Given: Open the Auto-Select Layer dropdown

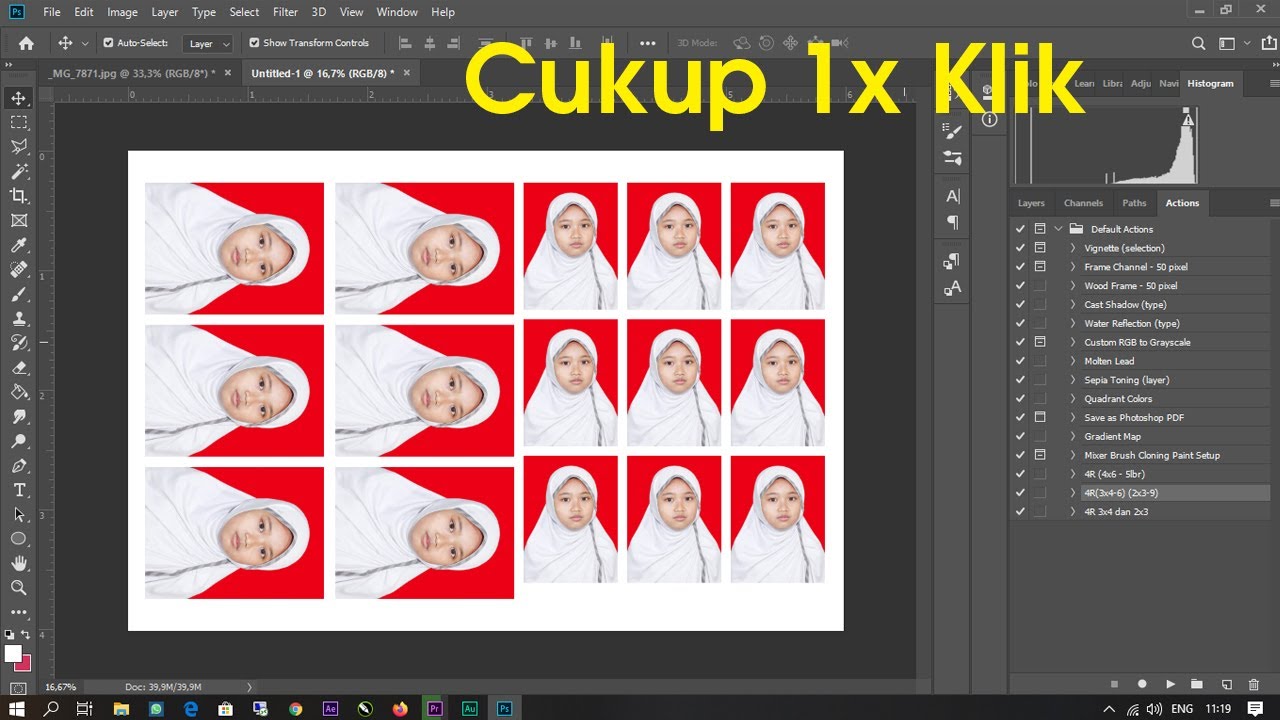Looking at the screenshot, I should 210,43.
